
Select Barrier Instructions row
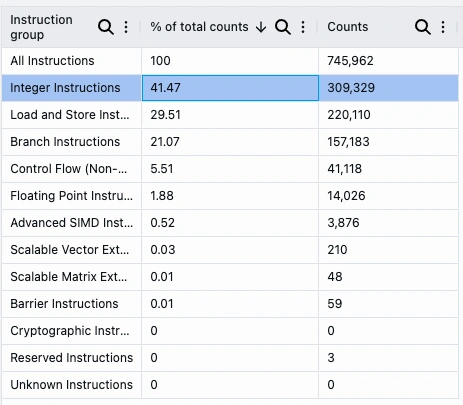[230, 304]
